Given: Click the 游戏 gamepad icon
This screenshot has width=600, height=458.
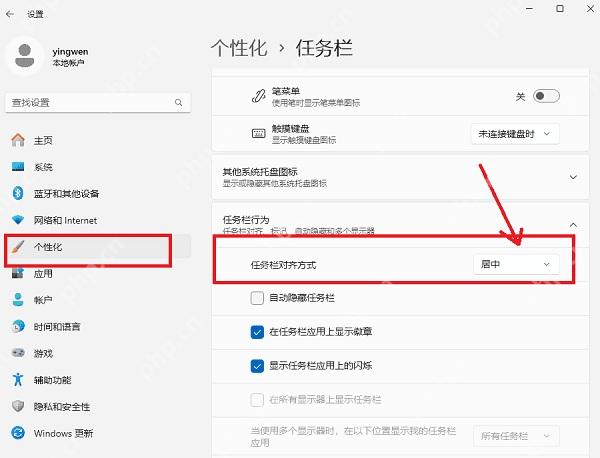Looking at the screenshot, I should coord(18,353).
